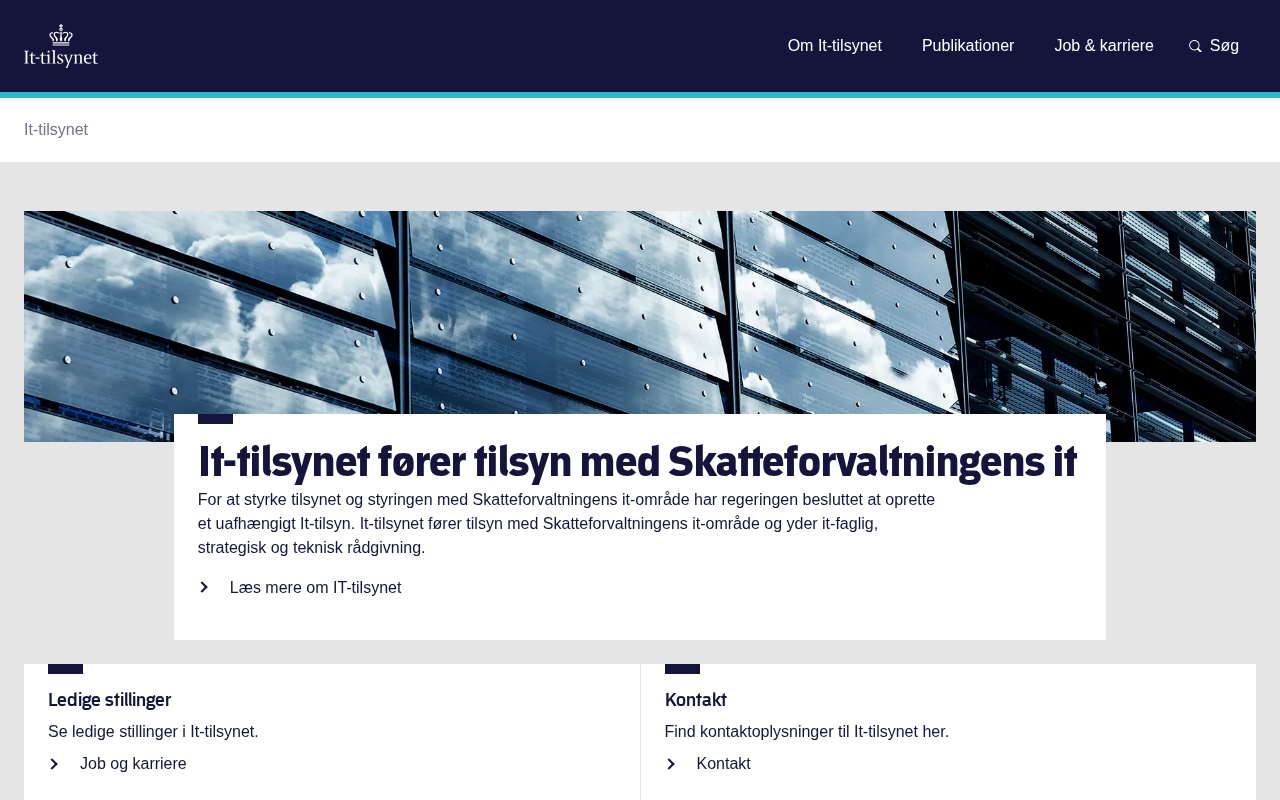Follow the Kontakt link with the arrow

(723, 764)
